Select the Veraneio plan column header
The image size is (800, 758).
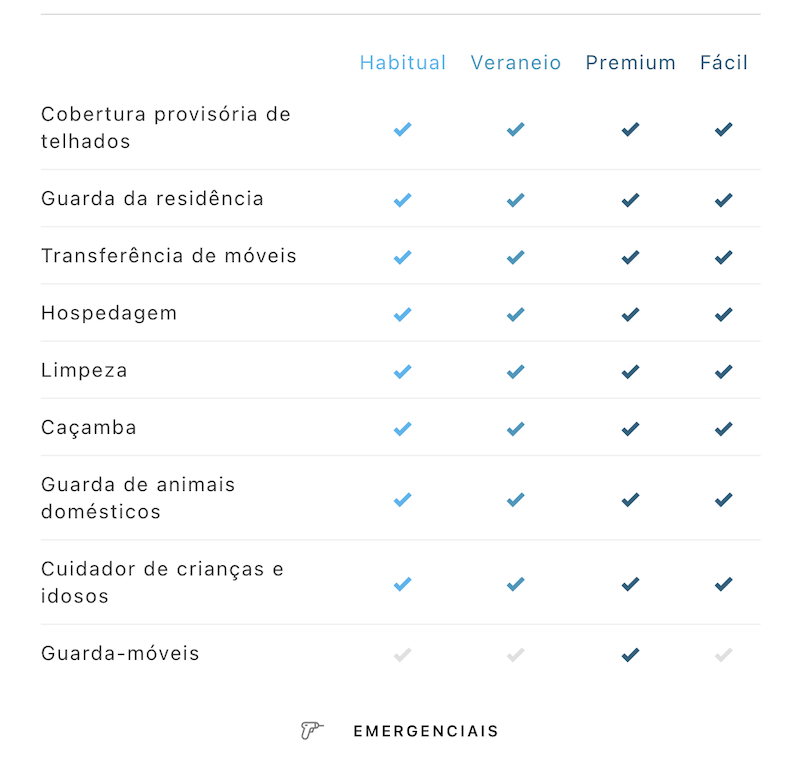click(516, 62)
